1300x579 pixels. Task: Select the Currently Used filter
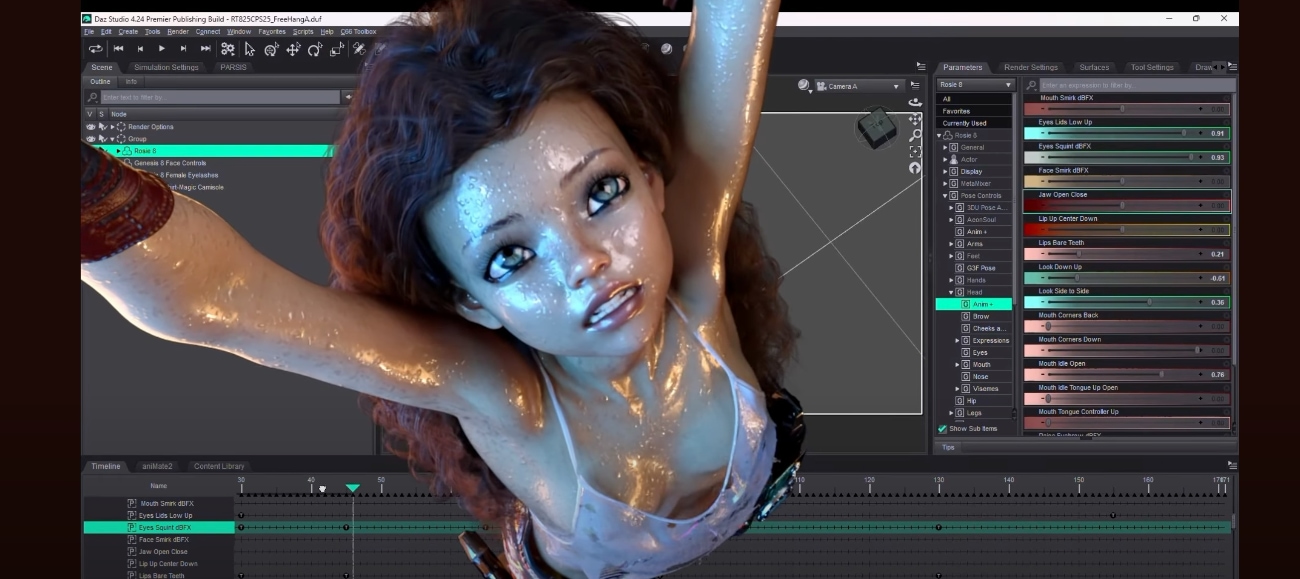click(x=975, y=123)
